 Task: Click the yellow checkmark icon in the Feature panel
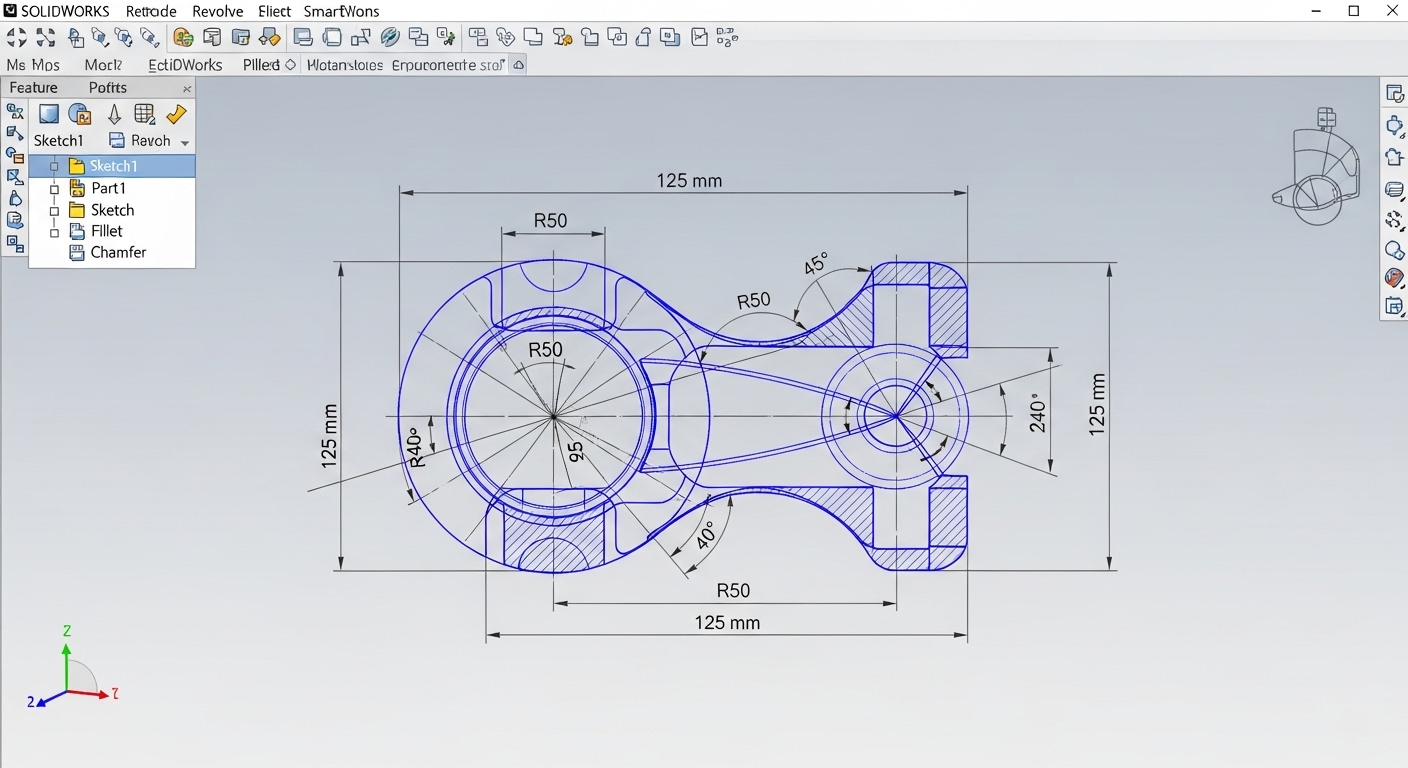176,114
